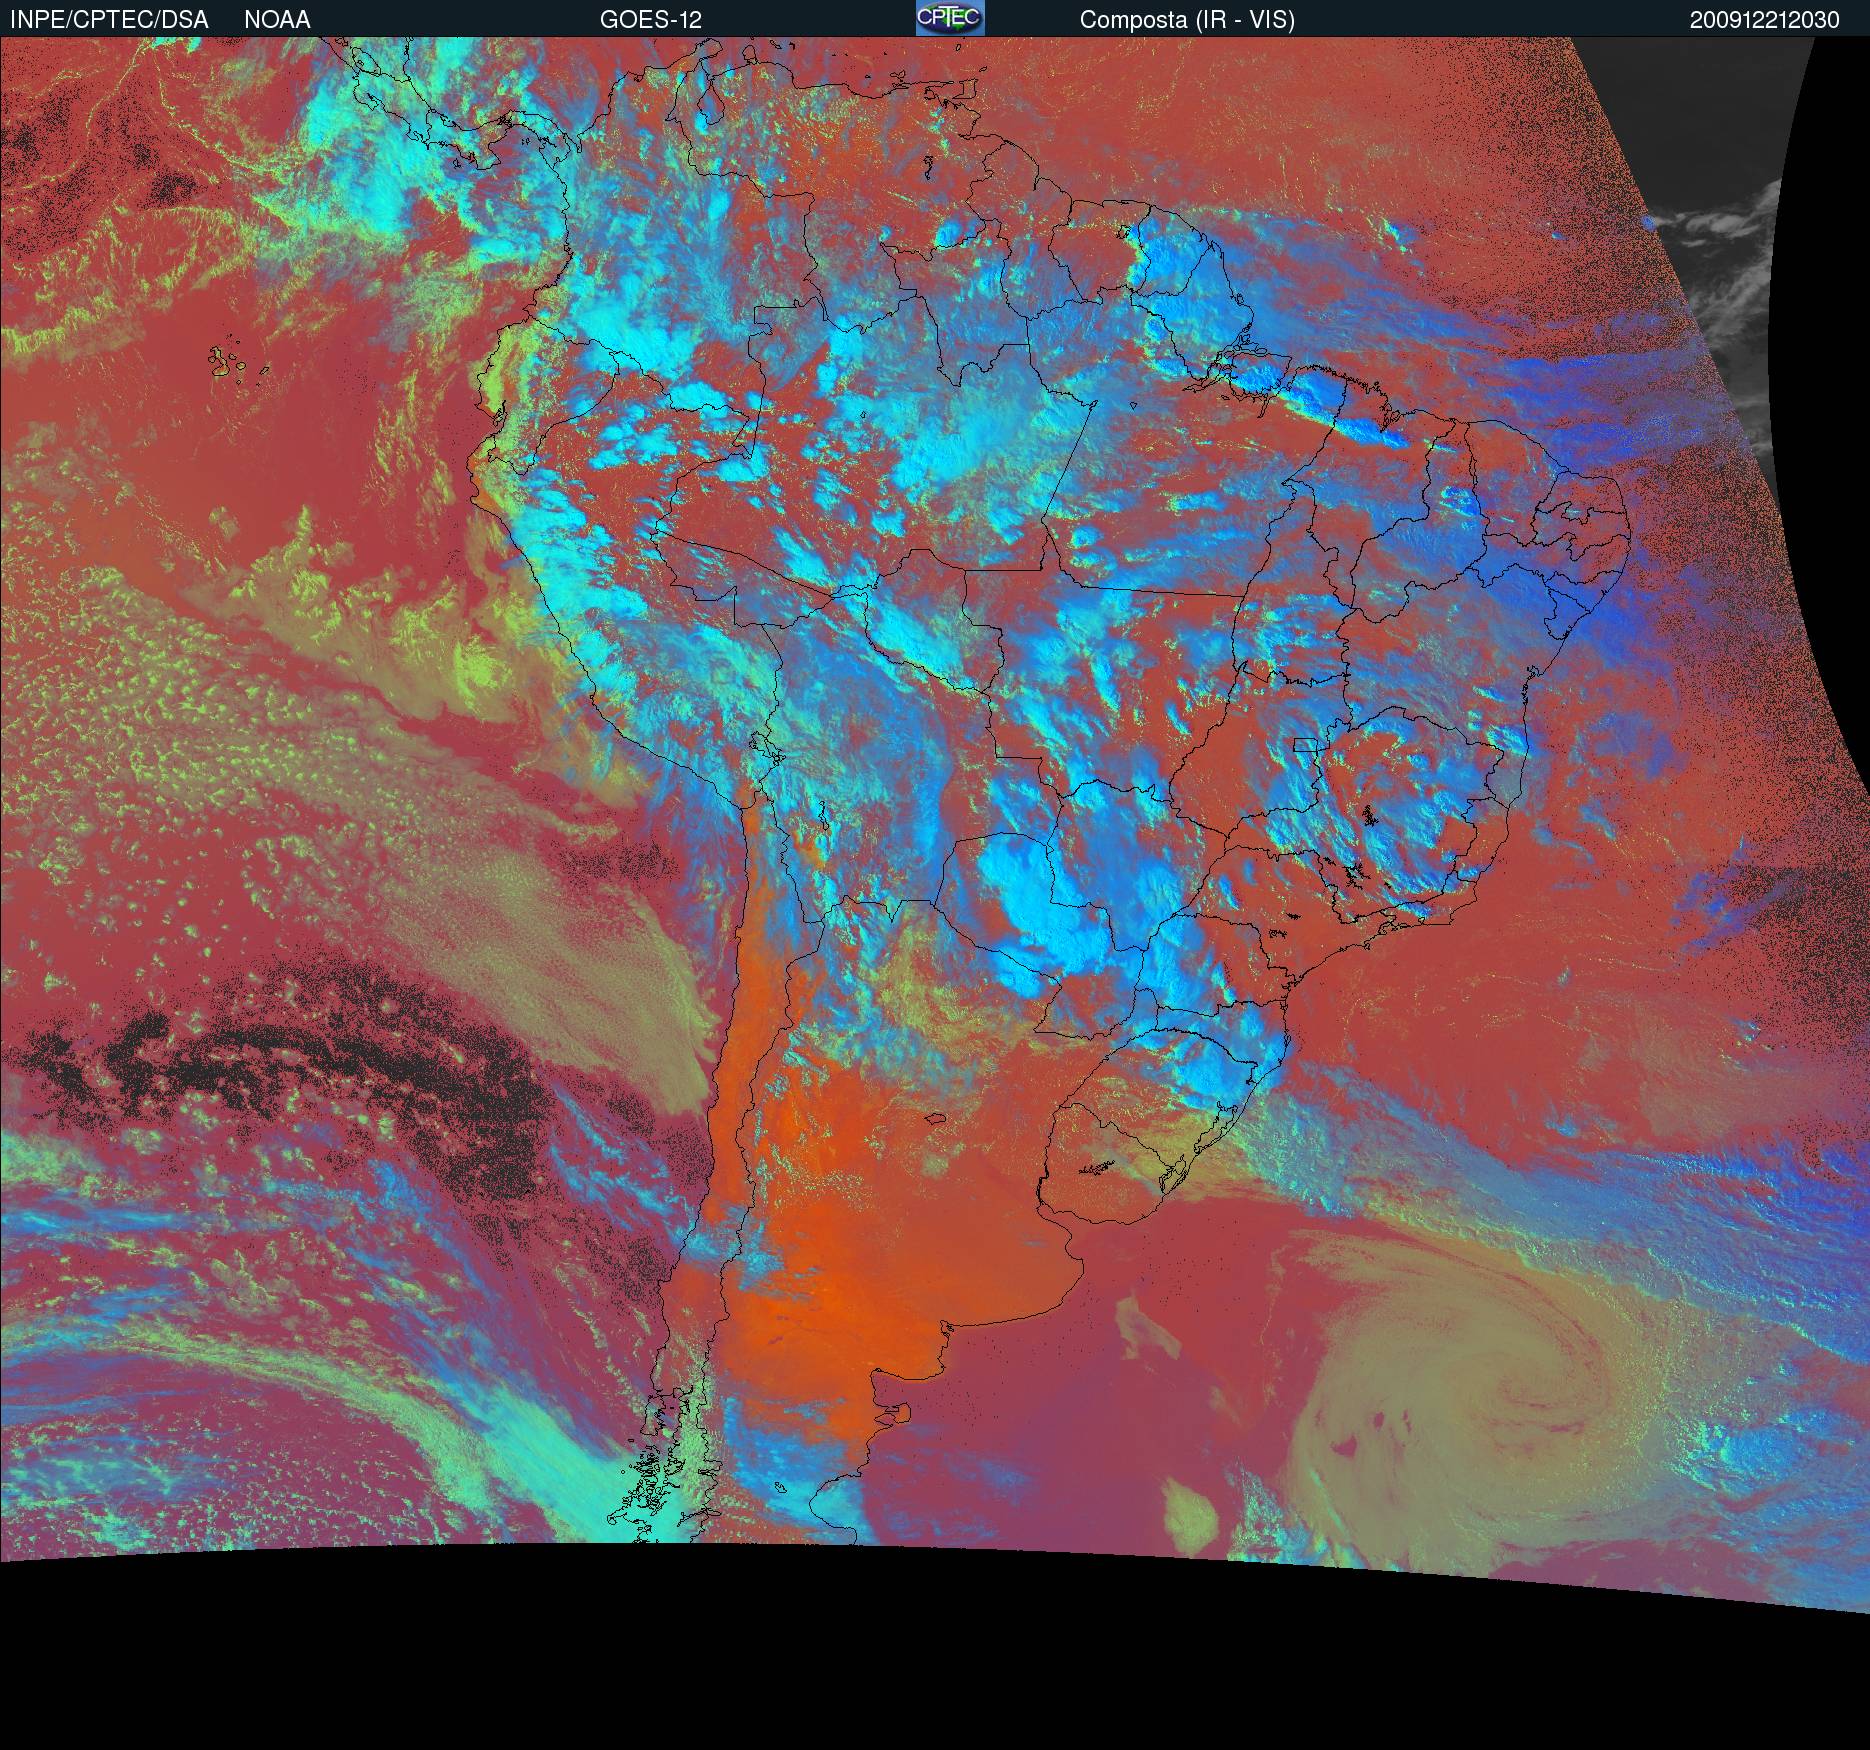Click the CPTEC logo in header
Viewport: 1870px width, 1750px height.
tap(949, 18)
